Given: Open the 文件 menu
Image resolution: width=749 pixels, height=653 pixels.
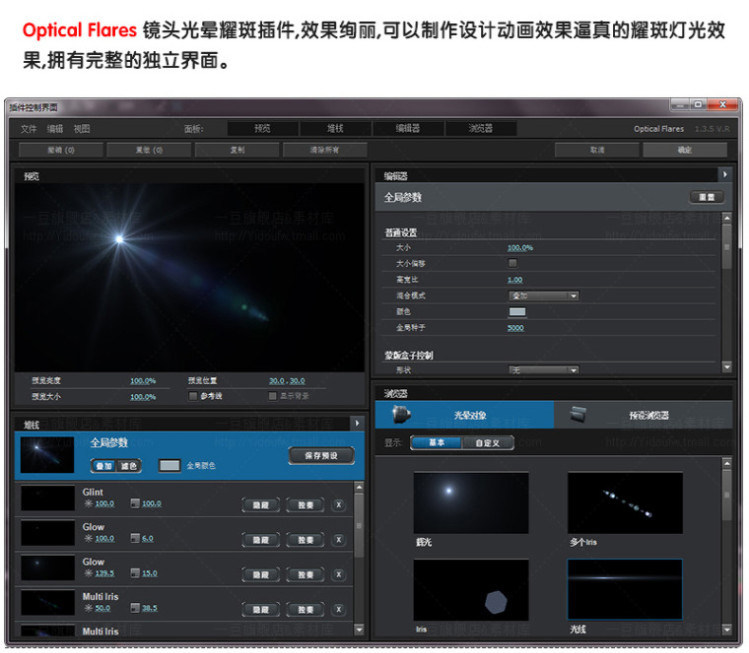Looking at the screenshot, I should coord(28,129).
